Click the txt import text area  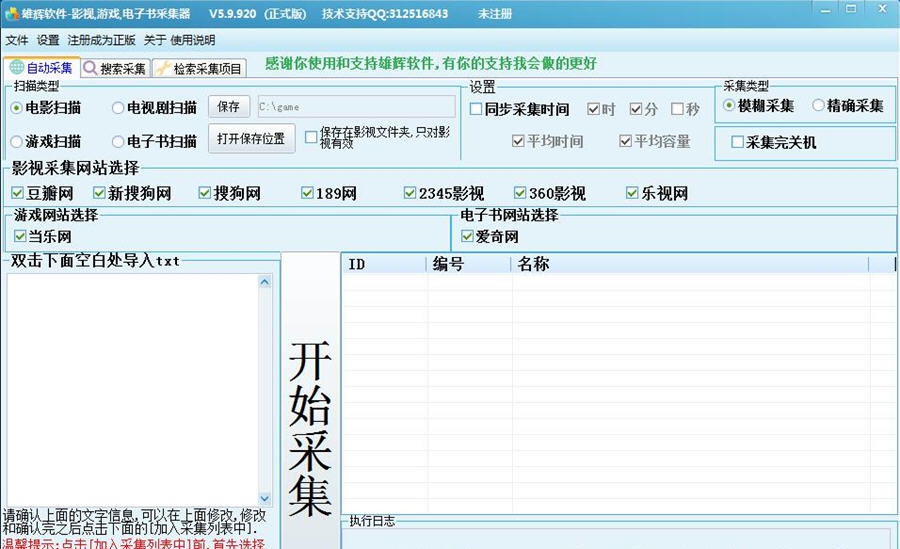133,391
